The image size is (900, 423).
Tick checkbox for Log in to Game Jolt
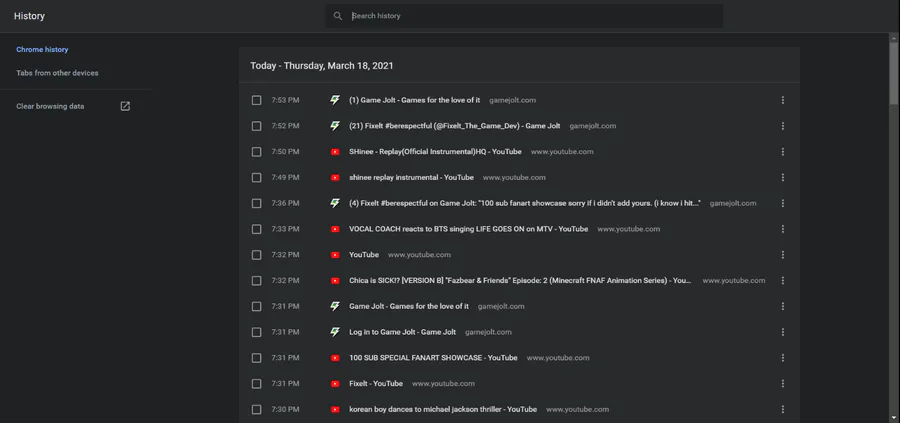click(x=257, y=332)
